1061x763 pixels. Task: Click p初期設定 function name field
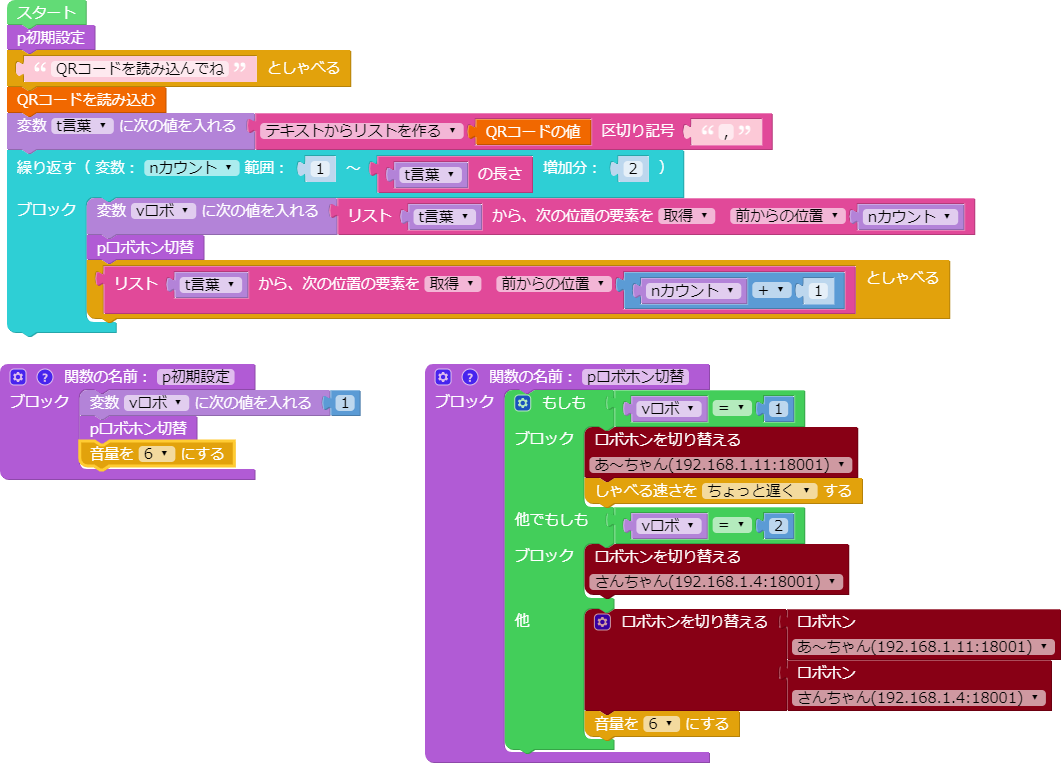click(196, 377)
